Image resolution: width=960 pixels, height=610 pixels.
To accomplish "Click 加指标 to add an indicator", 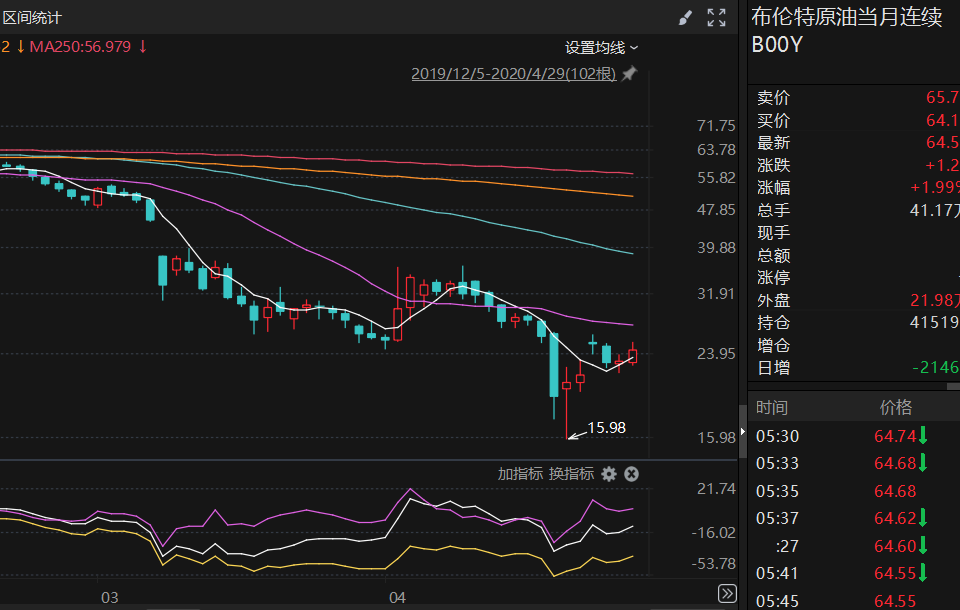I will click(520, 474).
